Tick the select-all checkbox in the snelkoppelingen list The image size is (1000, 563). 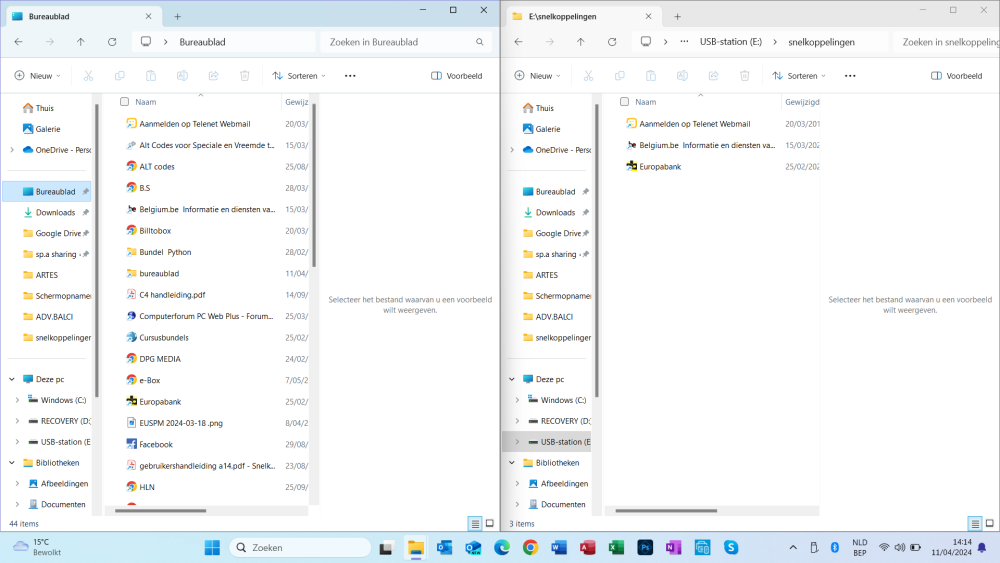point(624,102)
